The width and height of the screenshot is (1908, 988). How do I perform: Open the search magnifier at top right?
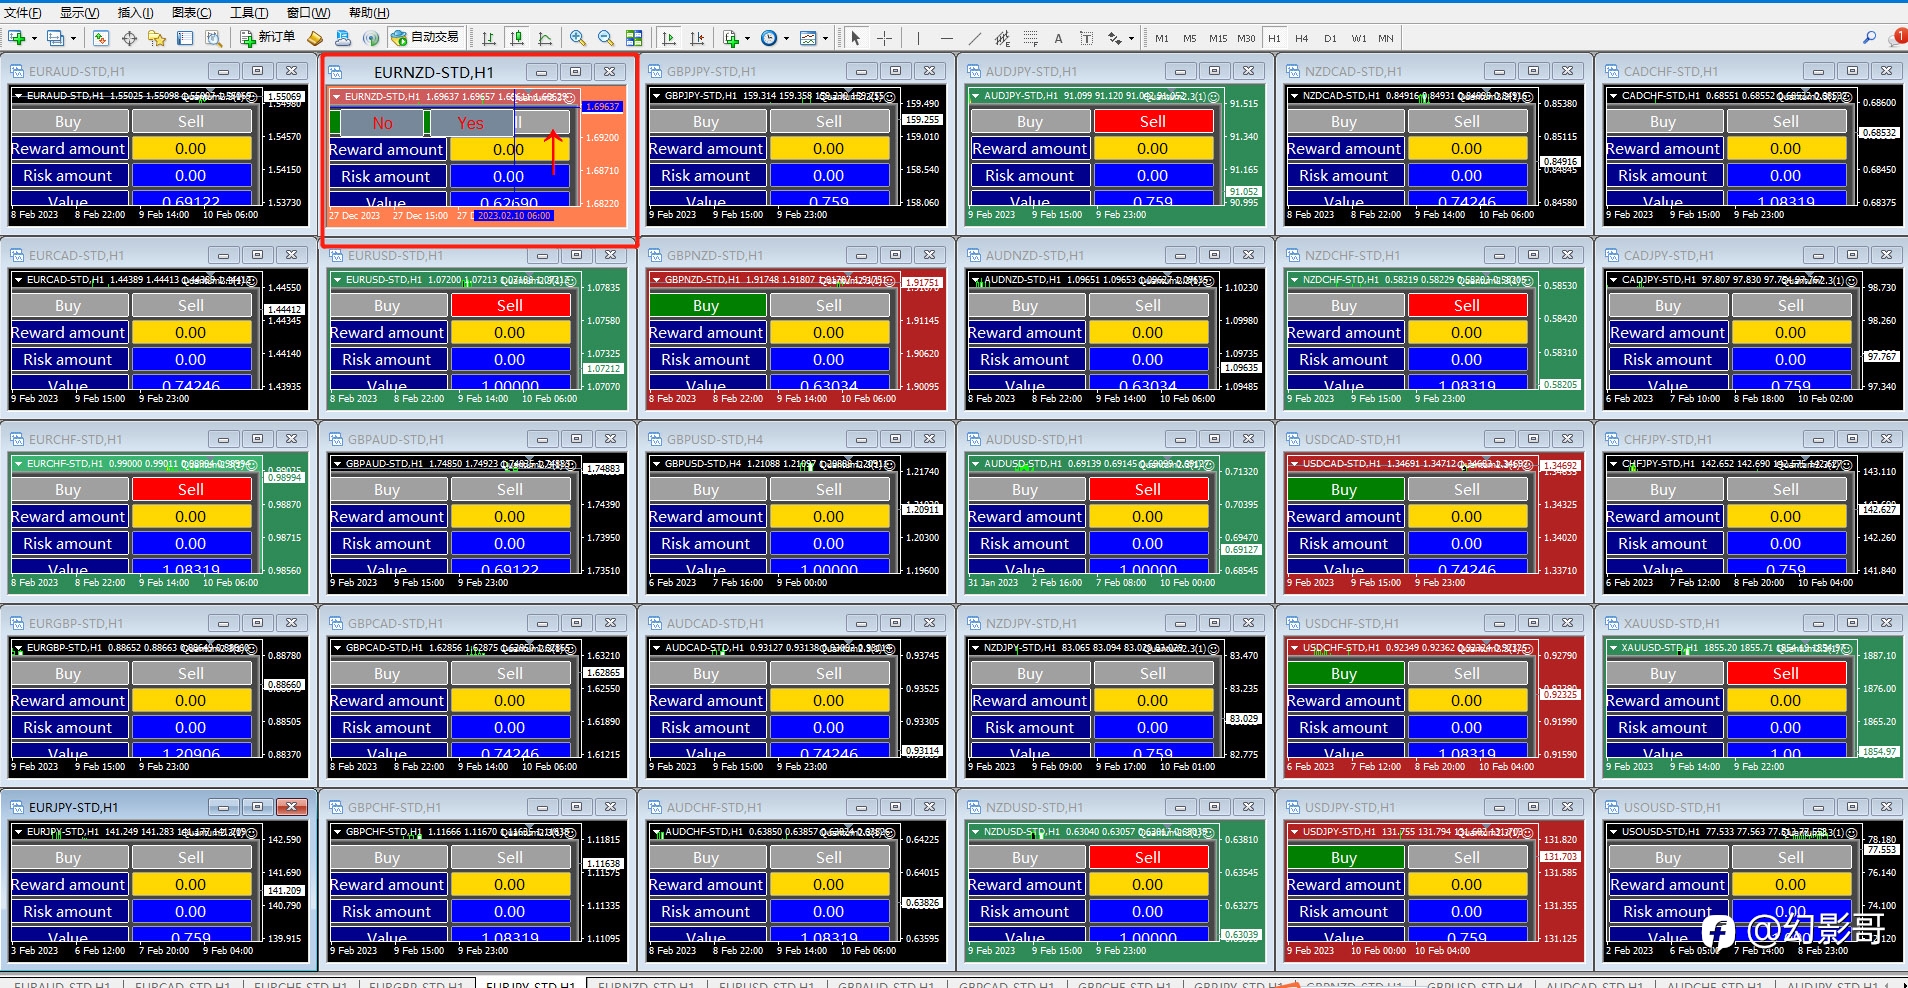[x=1869, y=37]
